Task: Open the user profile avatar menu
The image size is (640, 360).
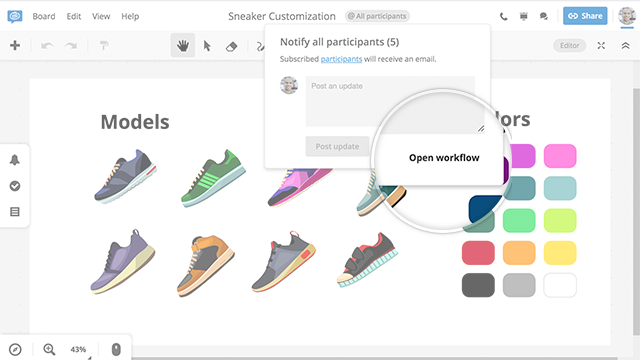Action: pyautogui.click(x=627, y=16)
